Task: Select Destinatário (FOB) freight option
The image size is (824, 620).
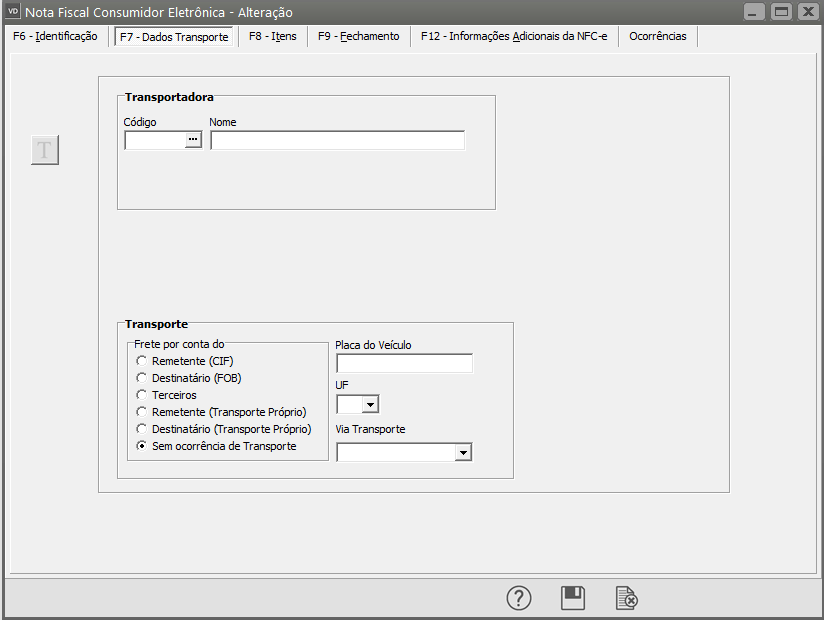Action: click(x=142, y=378)
